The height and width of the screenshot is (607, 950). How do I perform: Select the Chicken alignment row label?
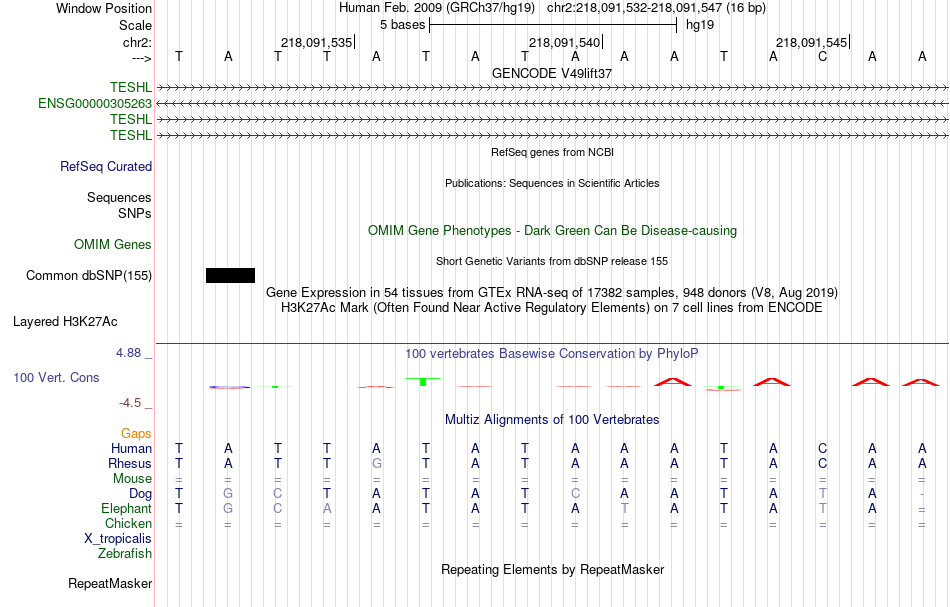tap(128, 523)
